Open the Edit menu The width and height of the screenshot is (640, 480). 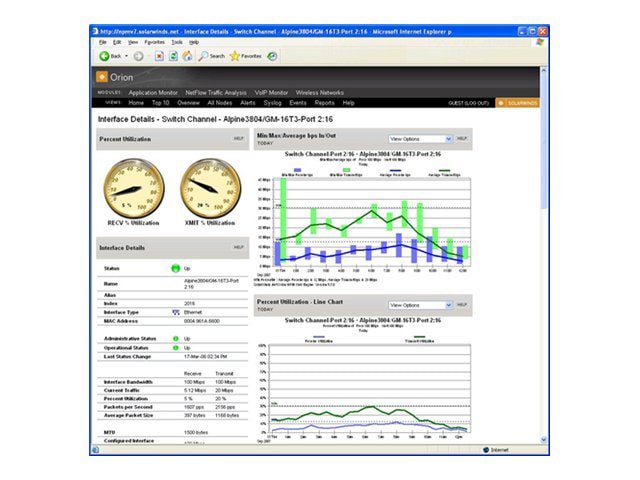pyautogui.click(x=117, y=42)
